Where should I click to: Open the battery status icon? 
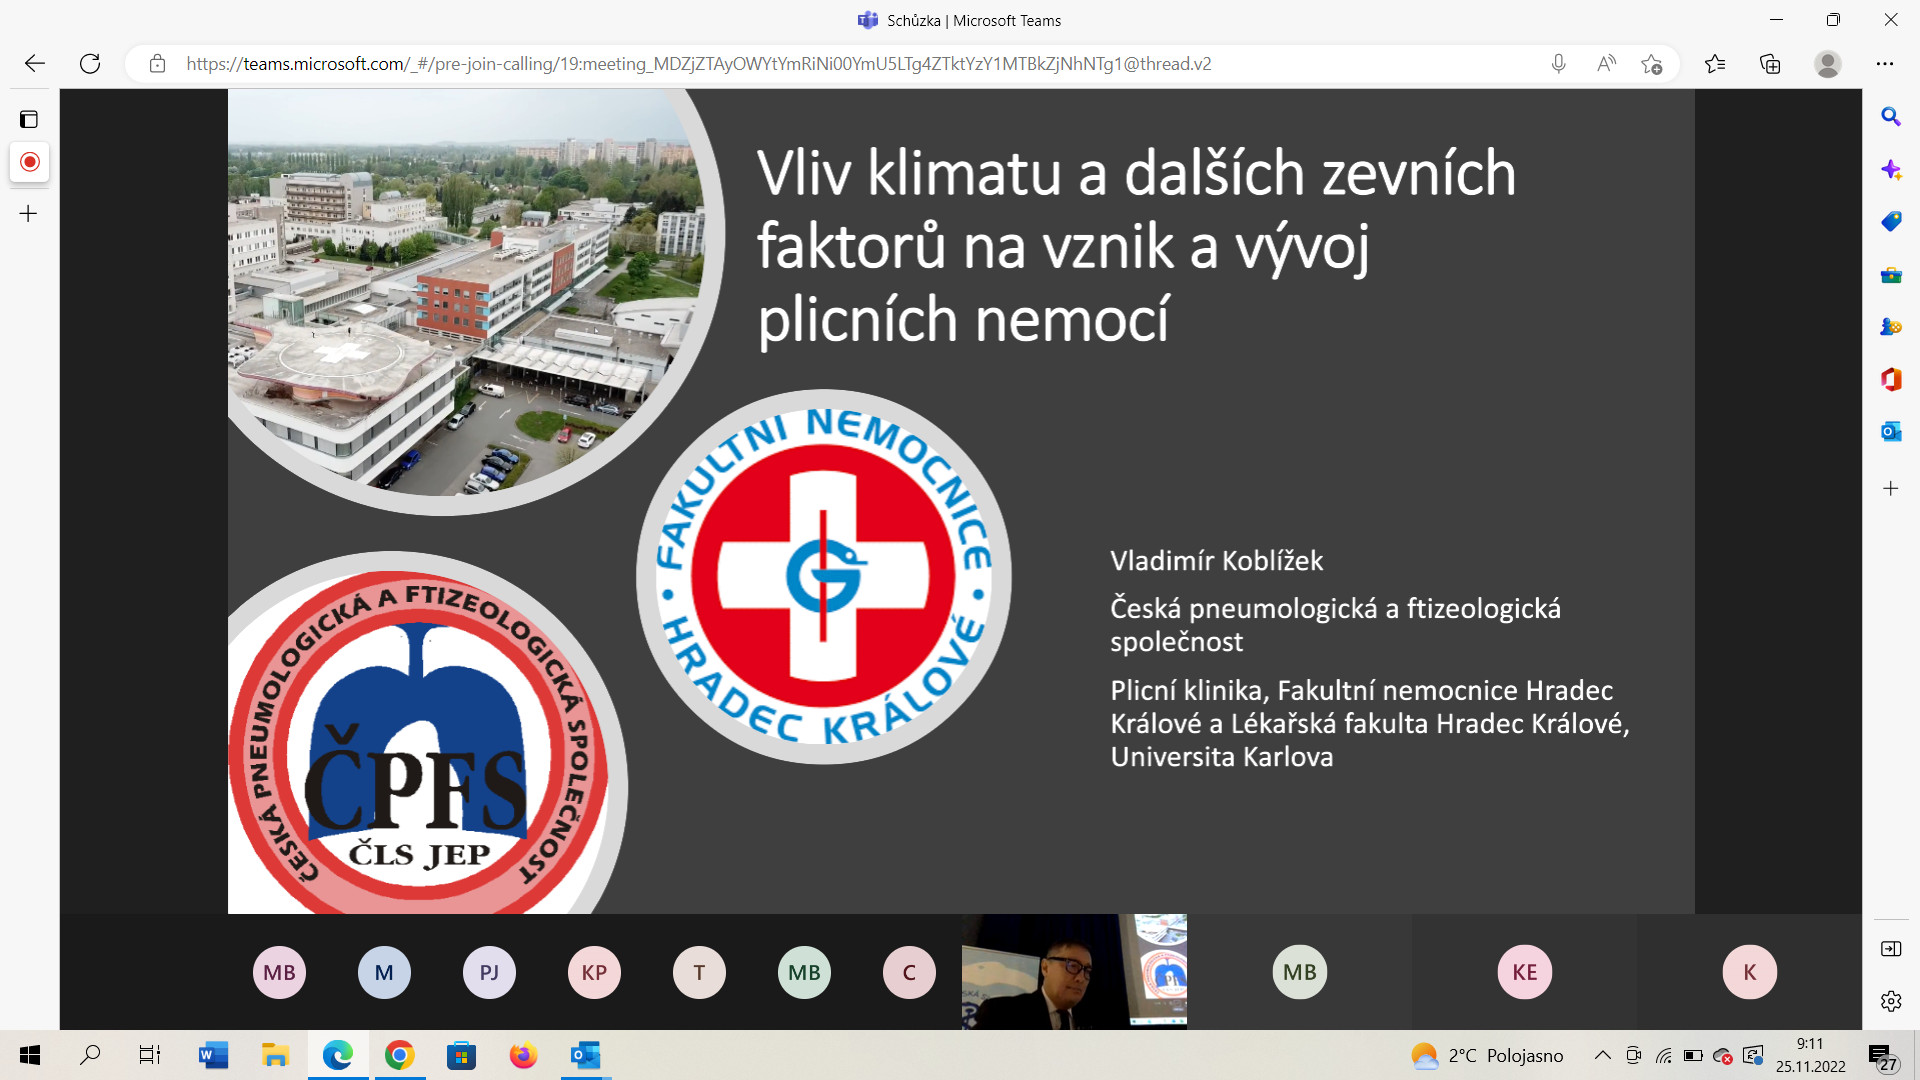pos(1693,1055)
